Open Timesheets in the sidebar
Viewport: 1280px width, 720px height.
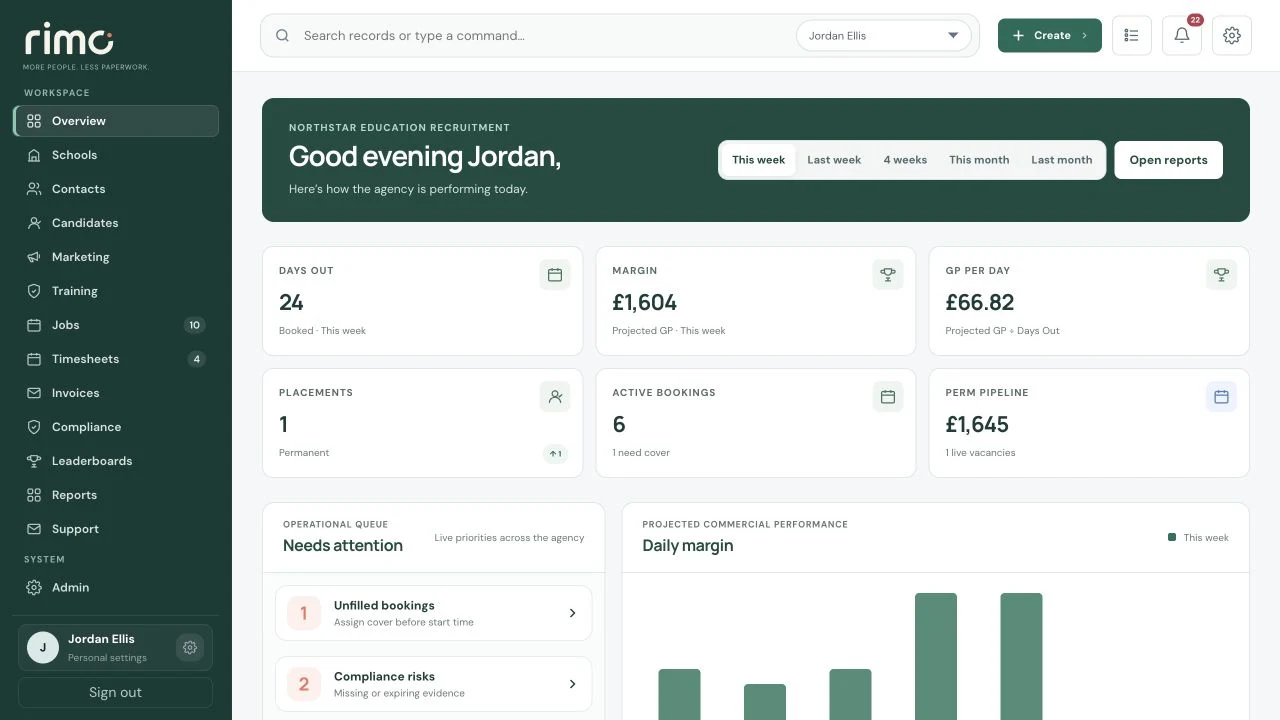[x=116, y=359]
